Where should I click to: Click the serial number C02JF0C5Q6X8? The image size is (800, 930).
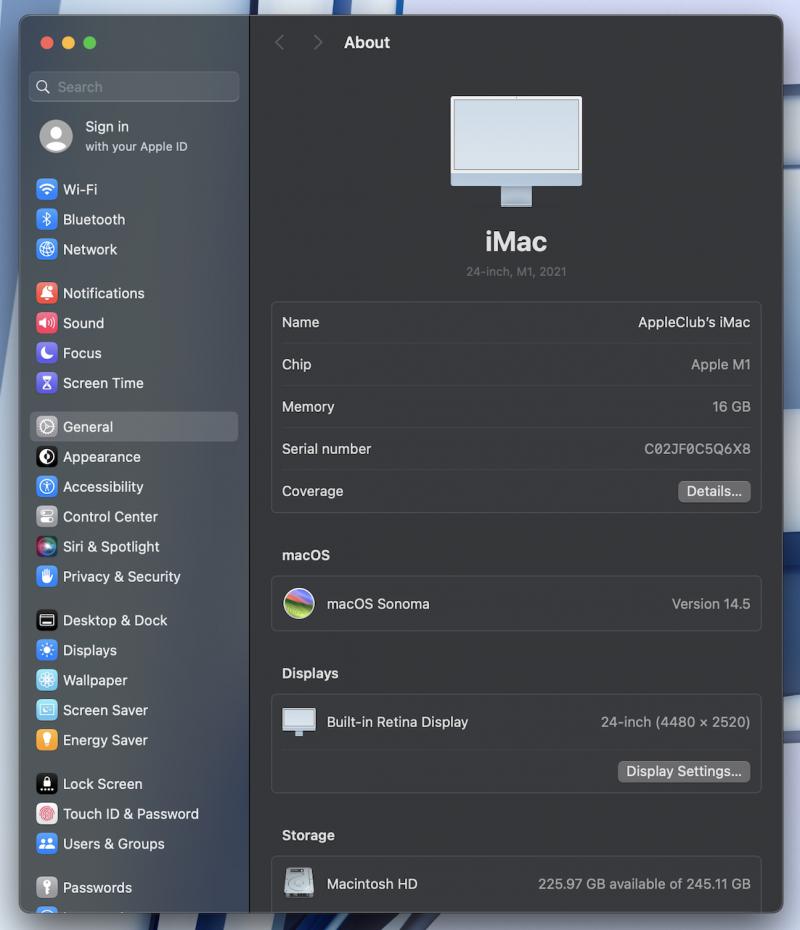[x=697, y=449]
